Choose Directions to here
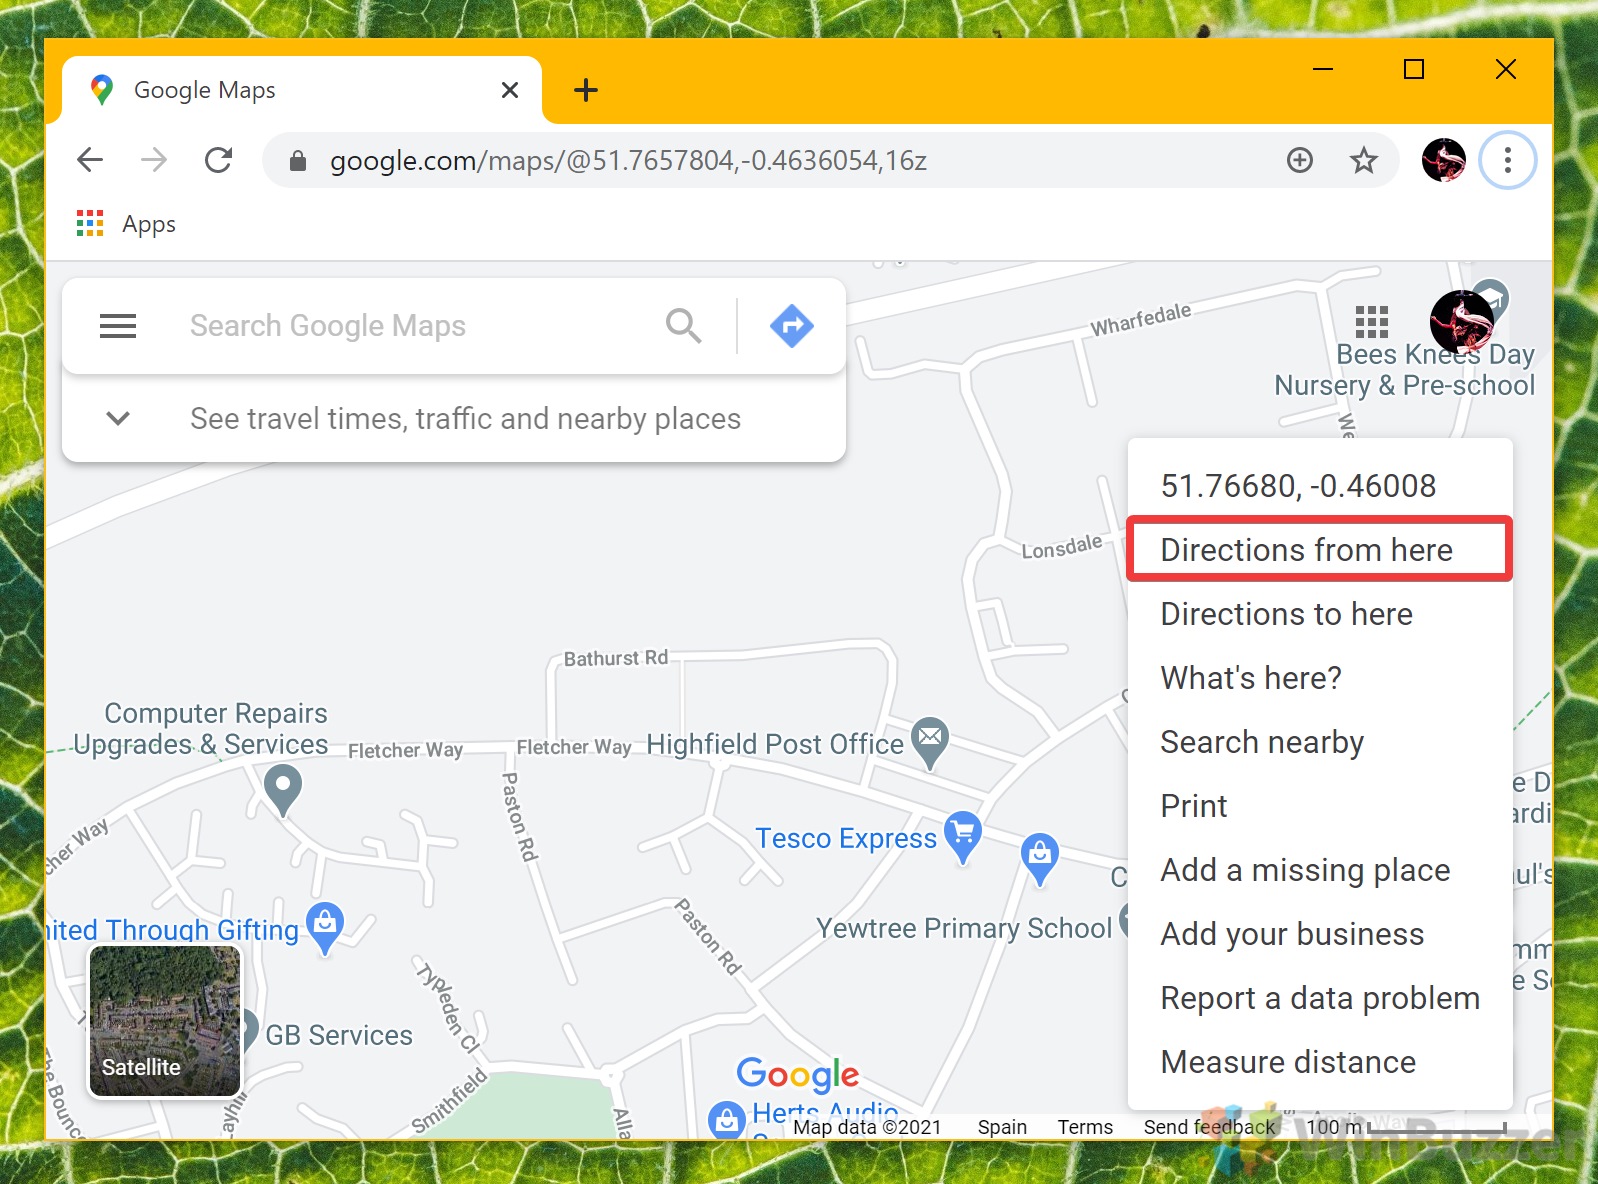The height and width of the screenshot is (1184, 1598). [x=1319, y=613]
